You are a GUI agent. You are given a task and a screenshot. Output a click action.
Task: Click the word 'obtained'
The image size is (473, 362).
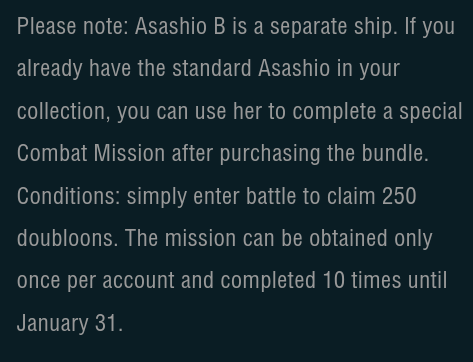[348, 238]
